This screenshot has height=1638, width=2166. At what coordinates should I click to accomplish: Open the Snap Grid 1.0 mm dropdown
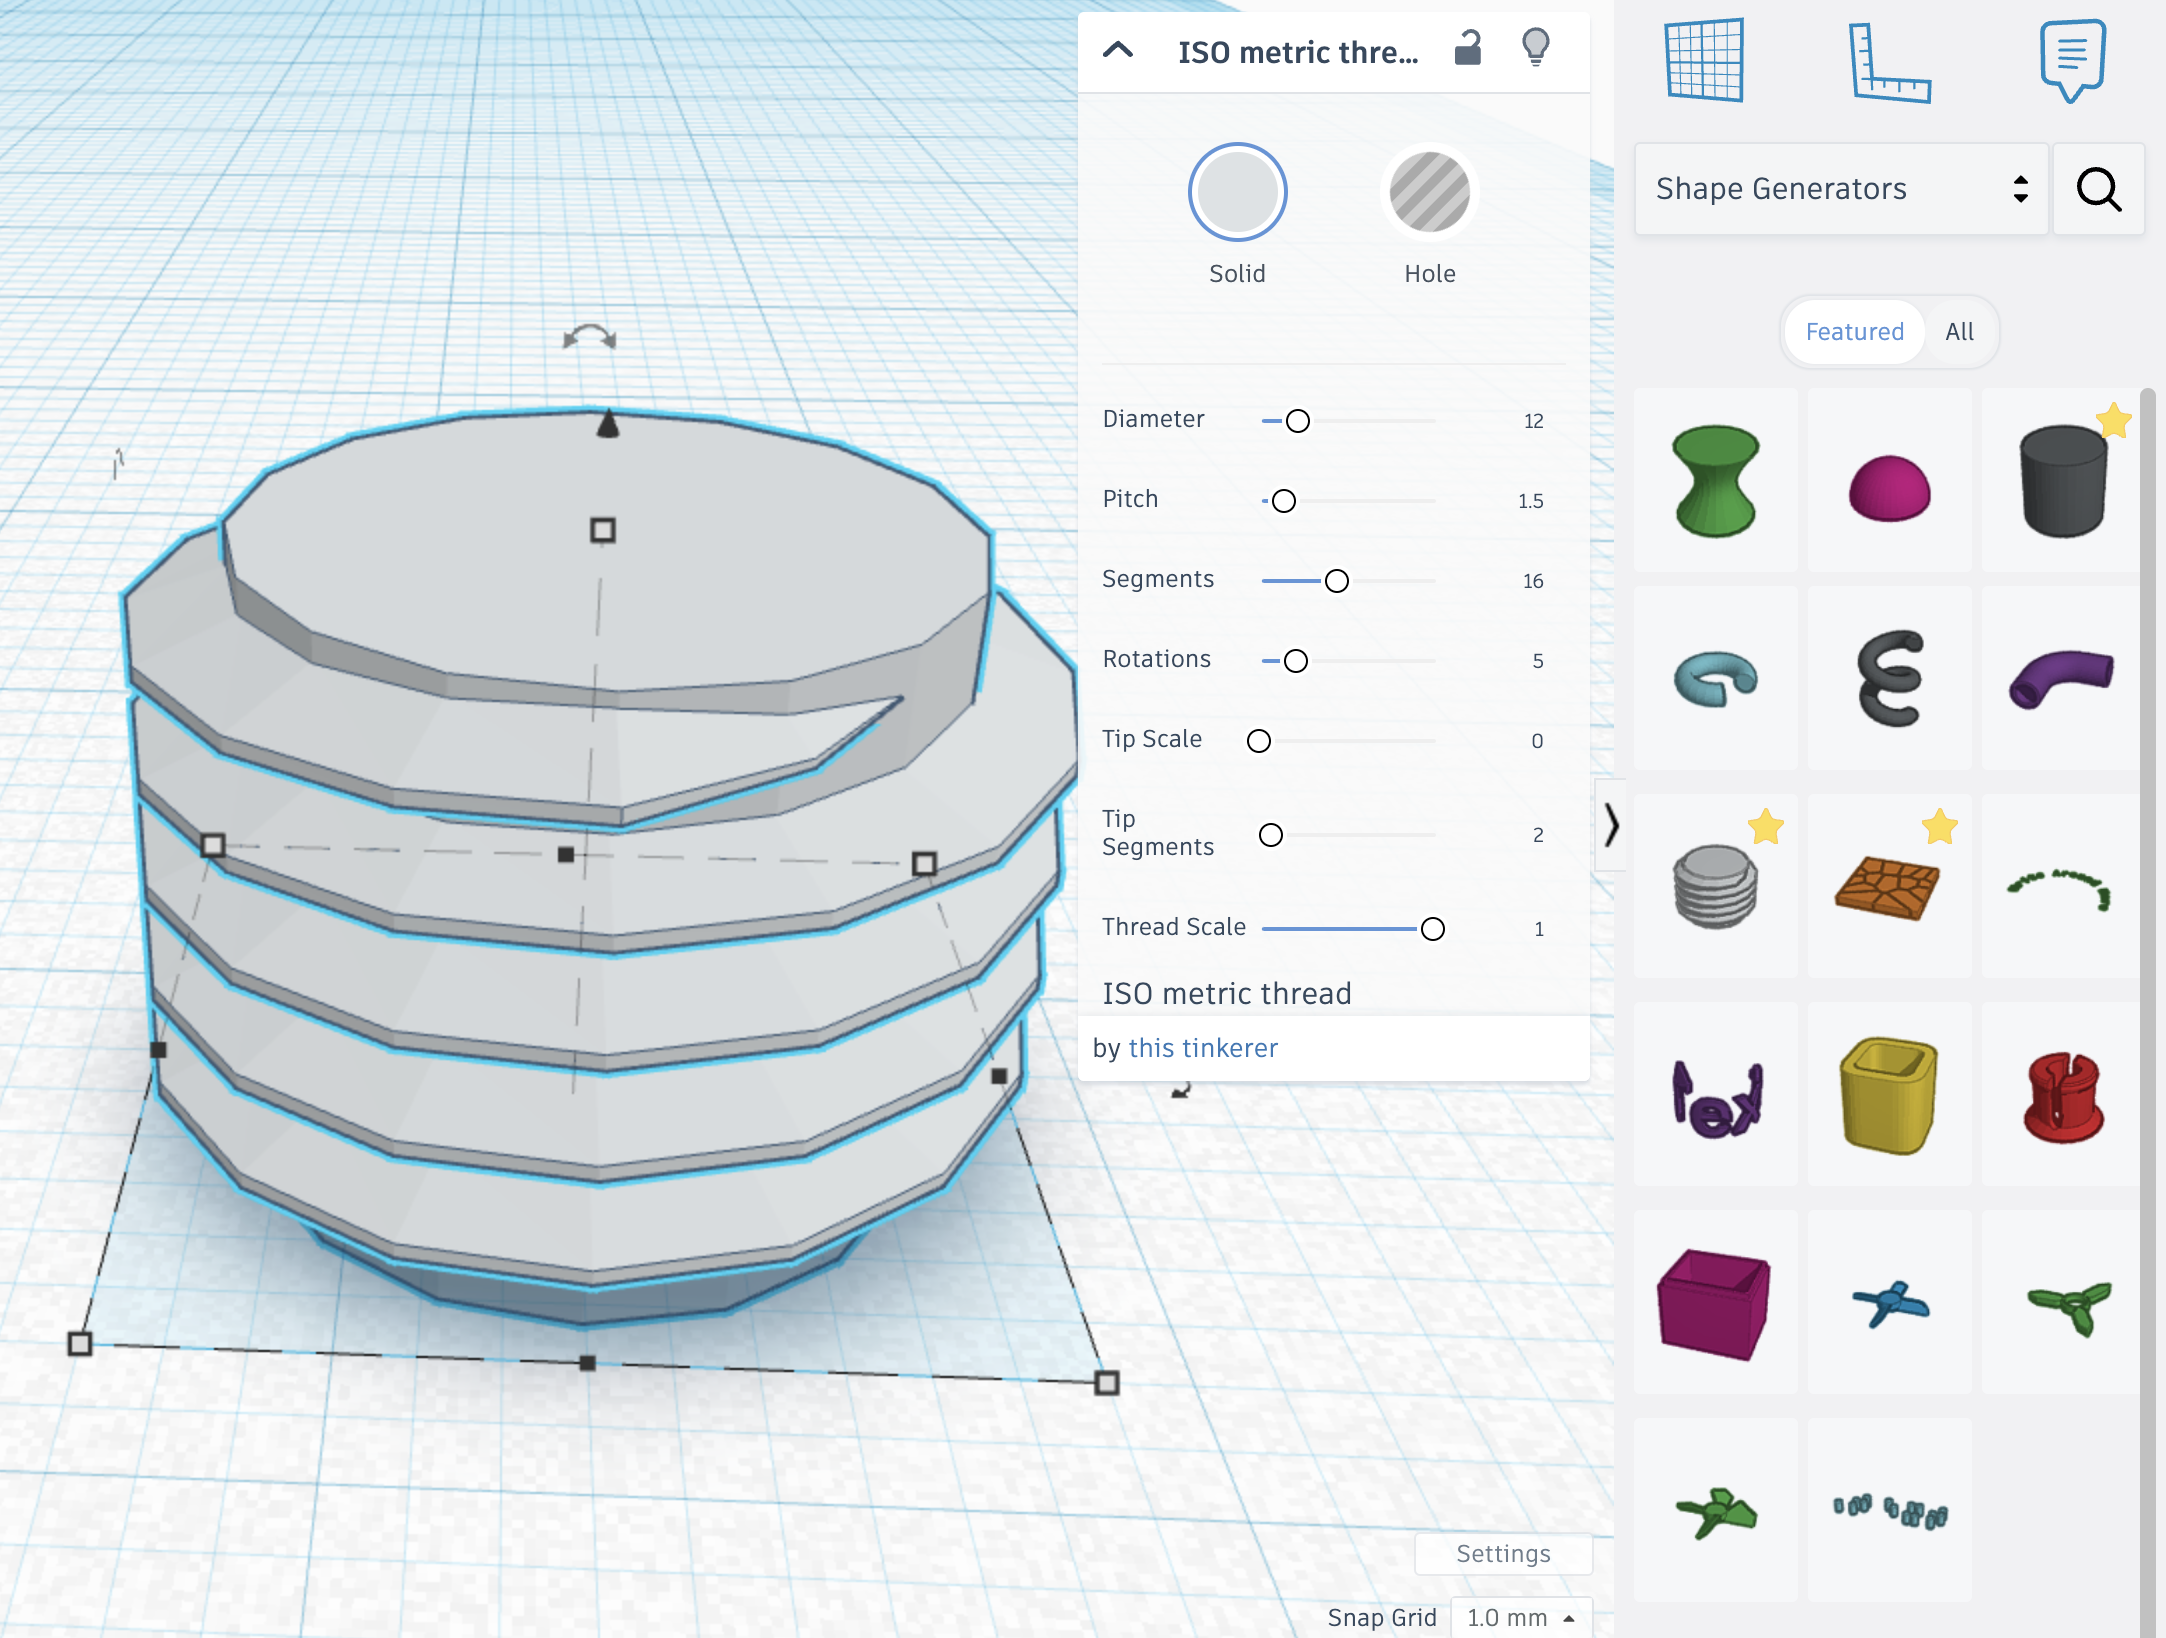[1521, 1617]
